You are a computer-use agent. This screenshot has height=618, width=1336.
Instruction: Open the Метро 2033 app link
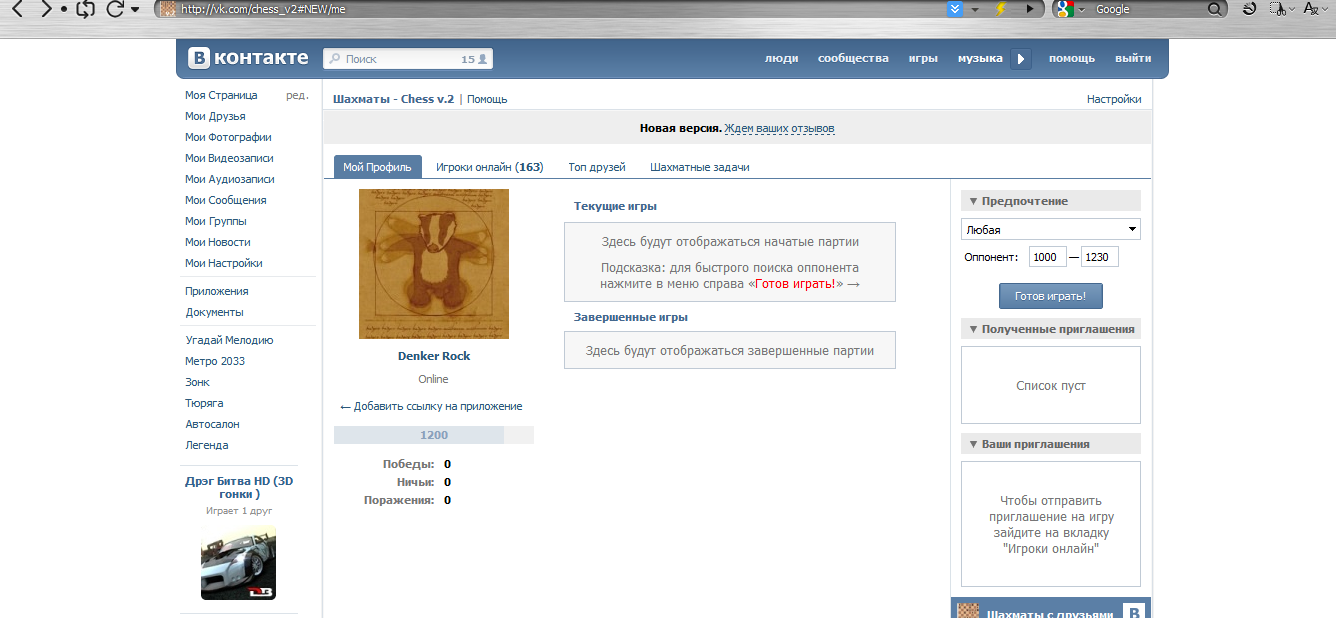(x=215, y=361)
